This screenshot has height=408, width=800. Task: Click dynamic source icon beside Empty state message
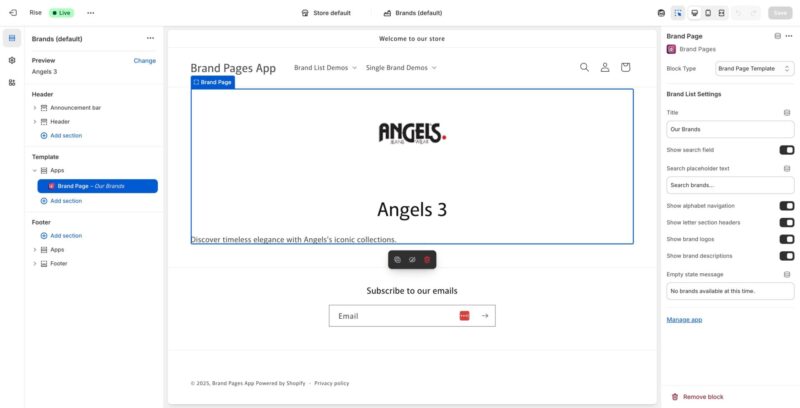point(787,274)
